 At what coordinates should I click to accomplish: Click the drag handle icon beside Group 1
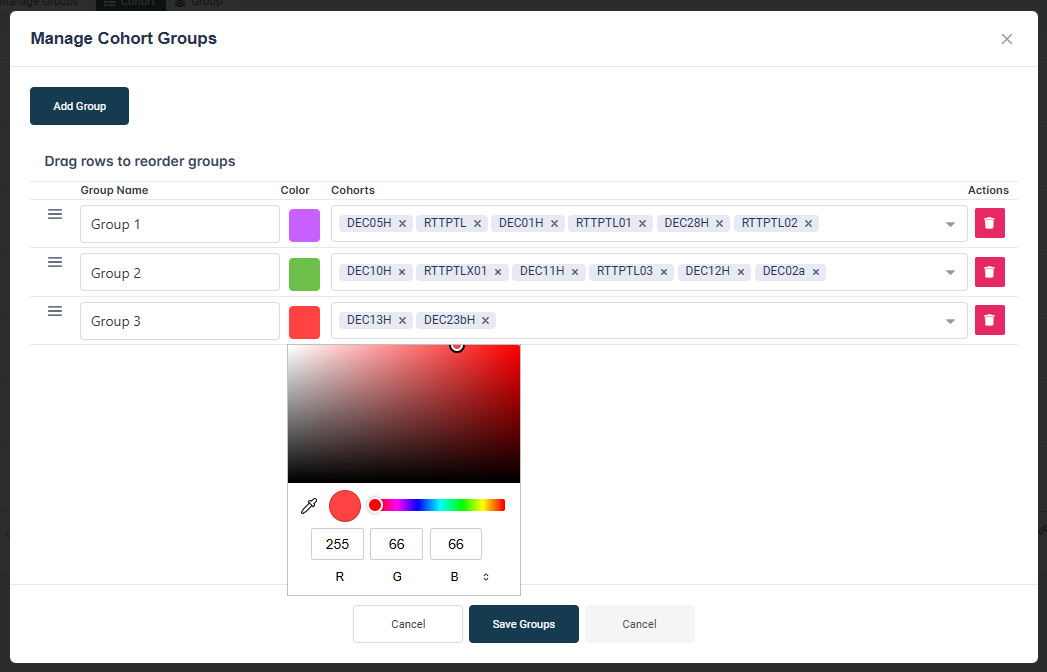[53, 213]
